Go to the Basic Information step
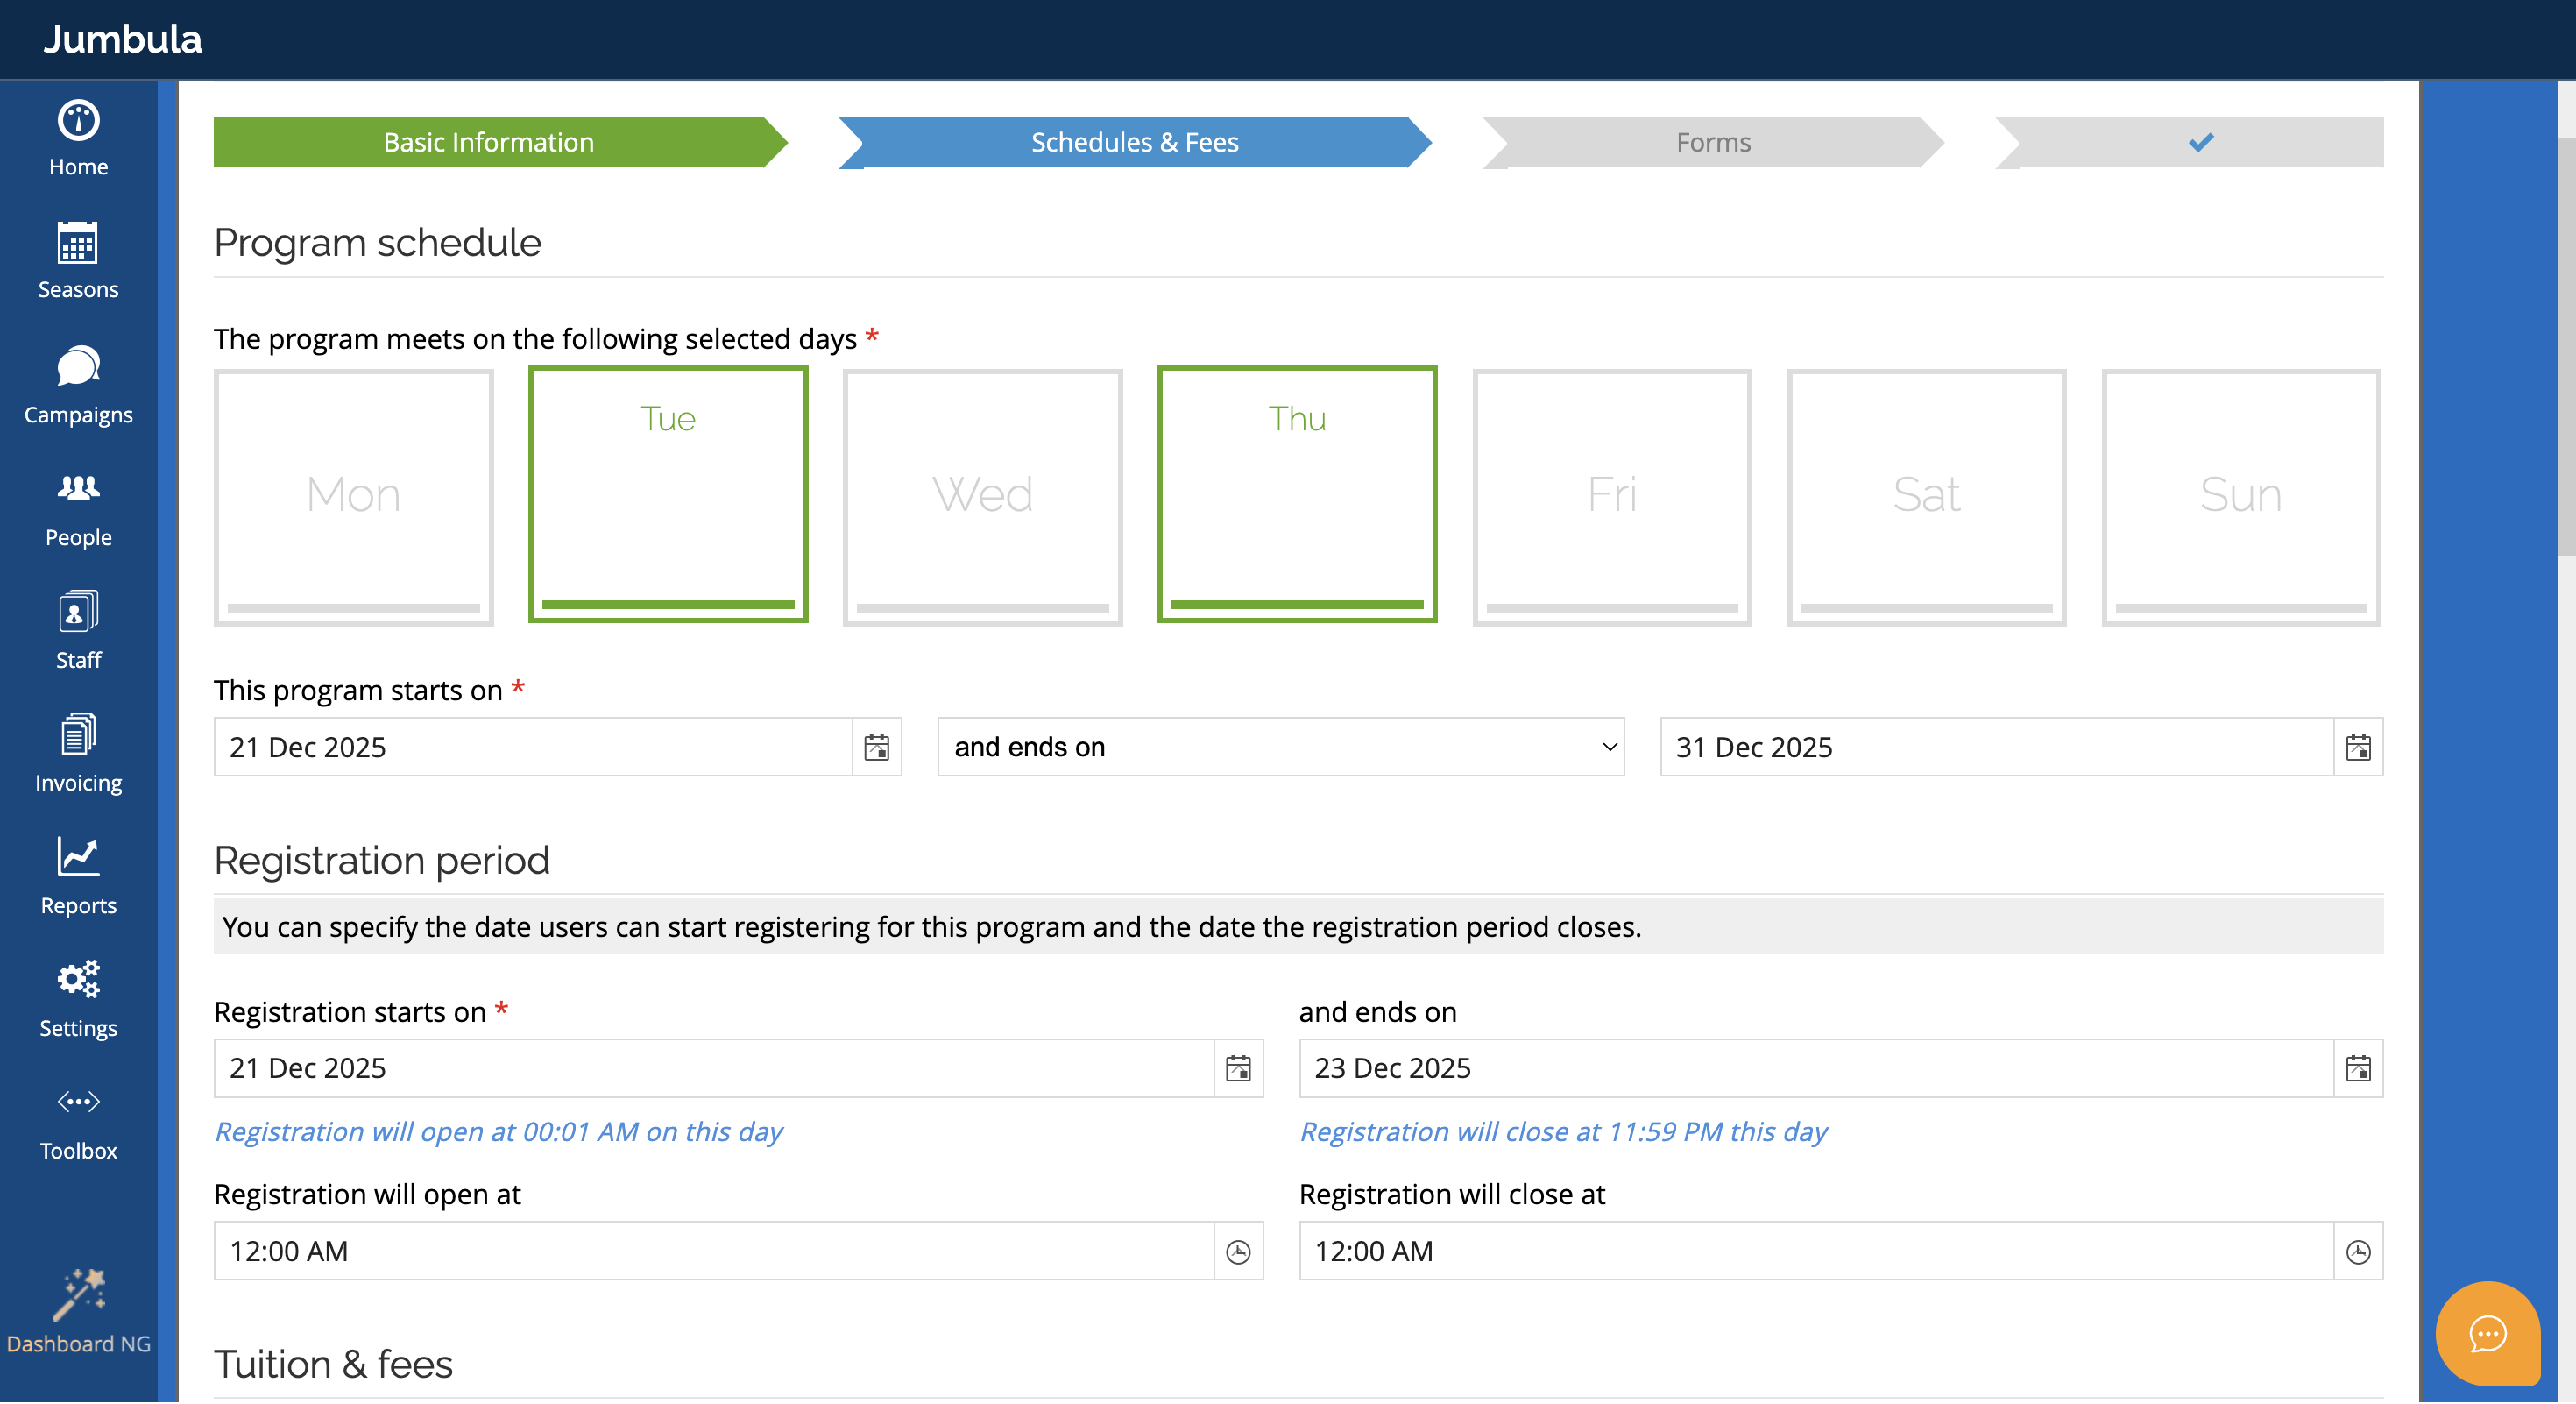 tap(489, 142)
